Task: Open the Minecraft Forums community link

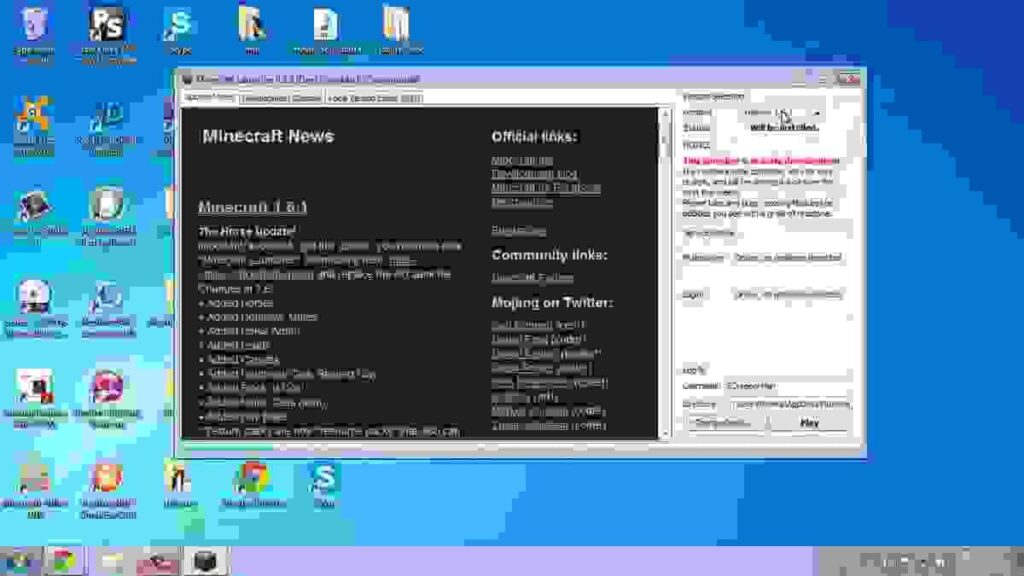Action: [532, 278]
